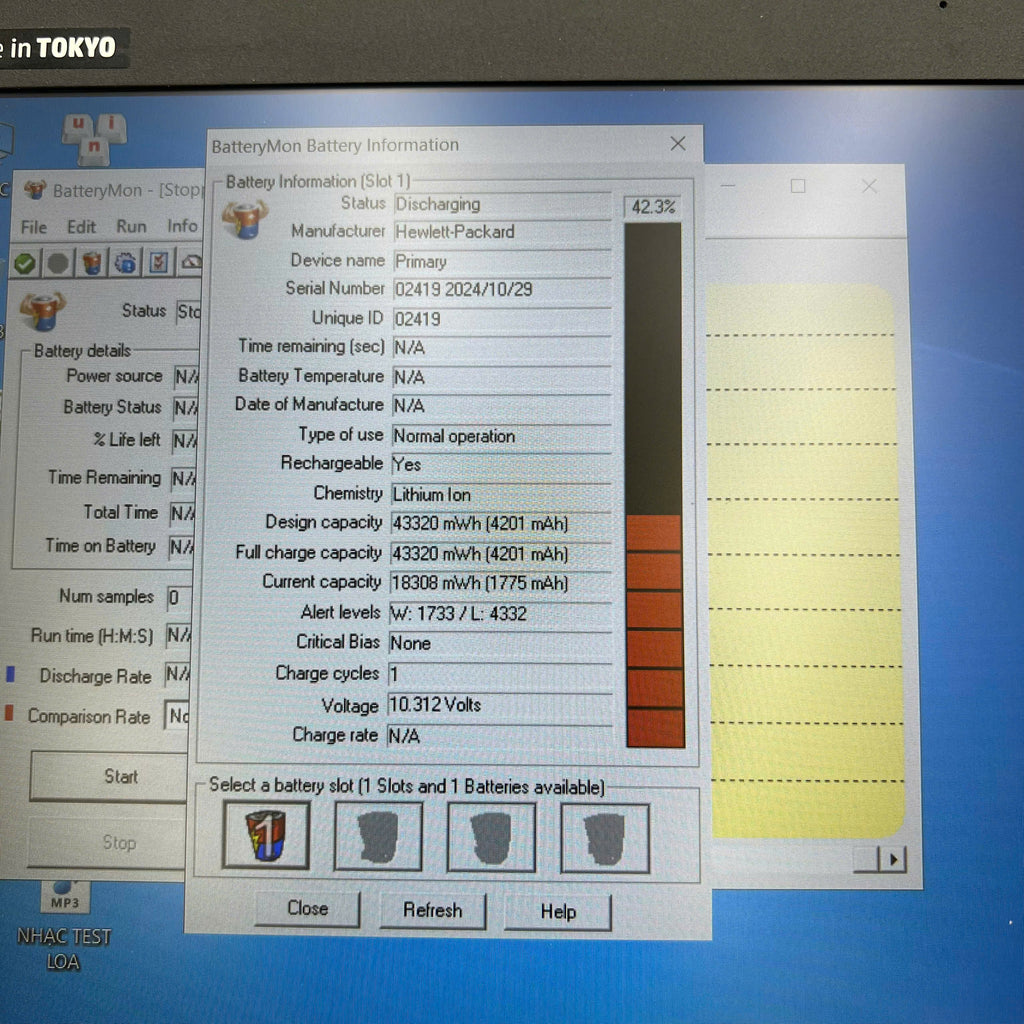Click the checklist toolbar icon
Image resolution: width=1024 pixels, height=1024 pixels.
pyautogui.click(x=158, y=263)
